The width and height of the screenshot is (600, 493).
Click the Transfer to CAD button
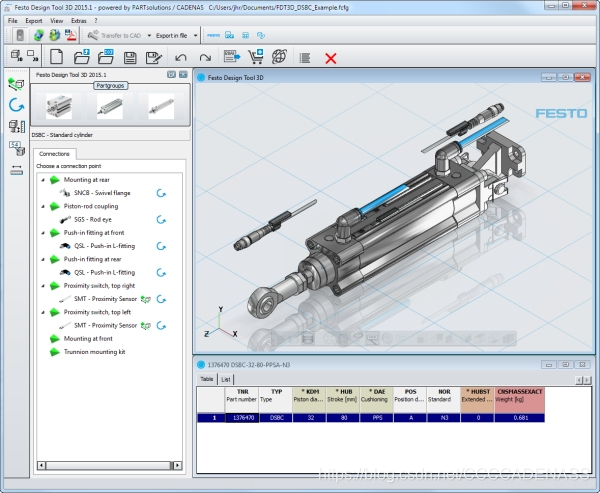tap(114, 36)
